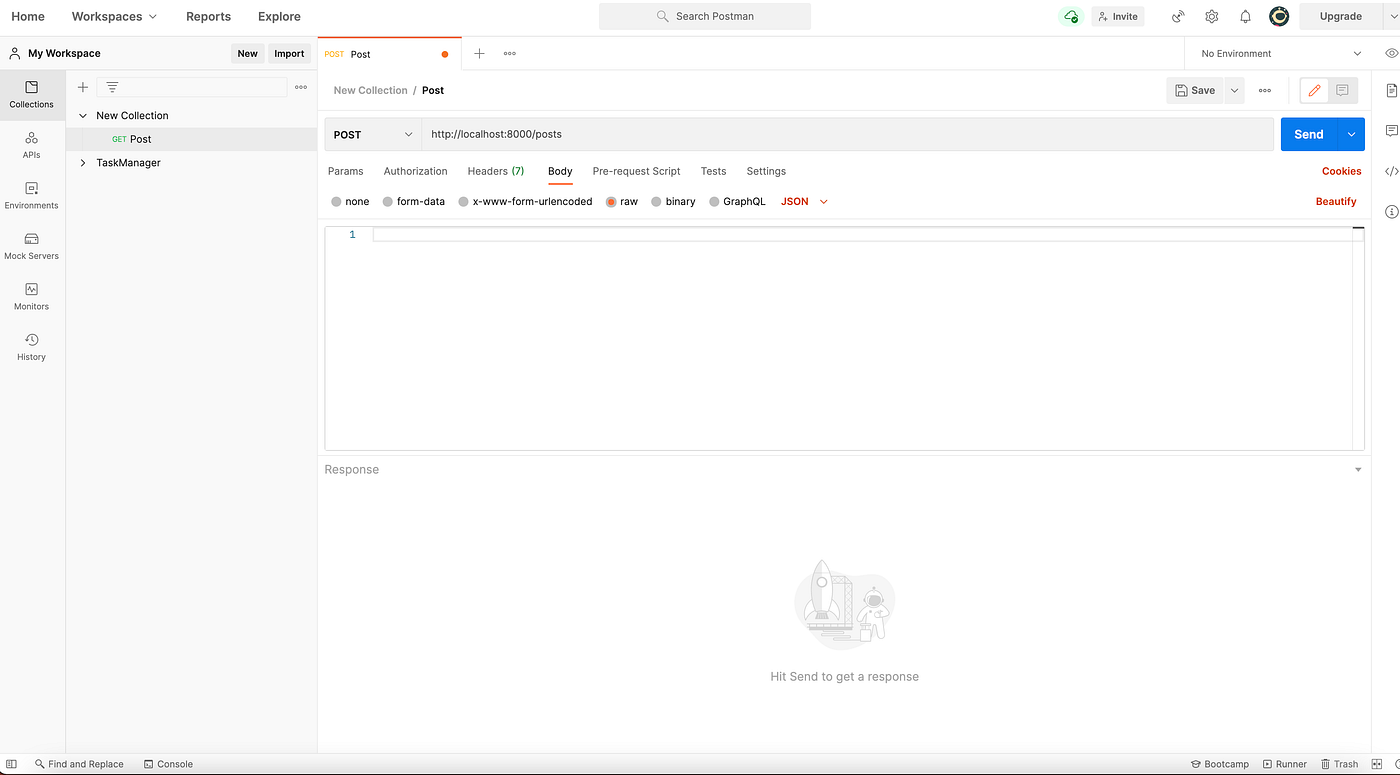
Task: Open the code snippet generator
Action: 1390,171
